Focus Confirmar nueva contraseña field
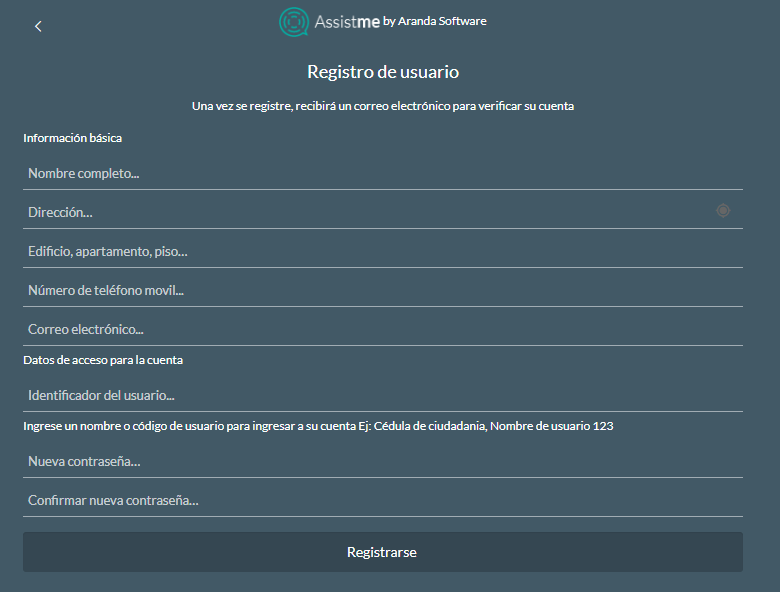Image resolution: width=780 pixels, height=592 pixels. [x=383, y=500]
